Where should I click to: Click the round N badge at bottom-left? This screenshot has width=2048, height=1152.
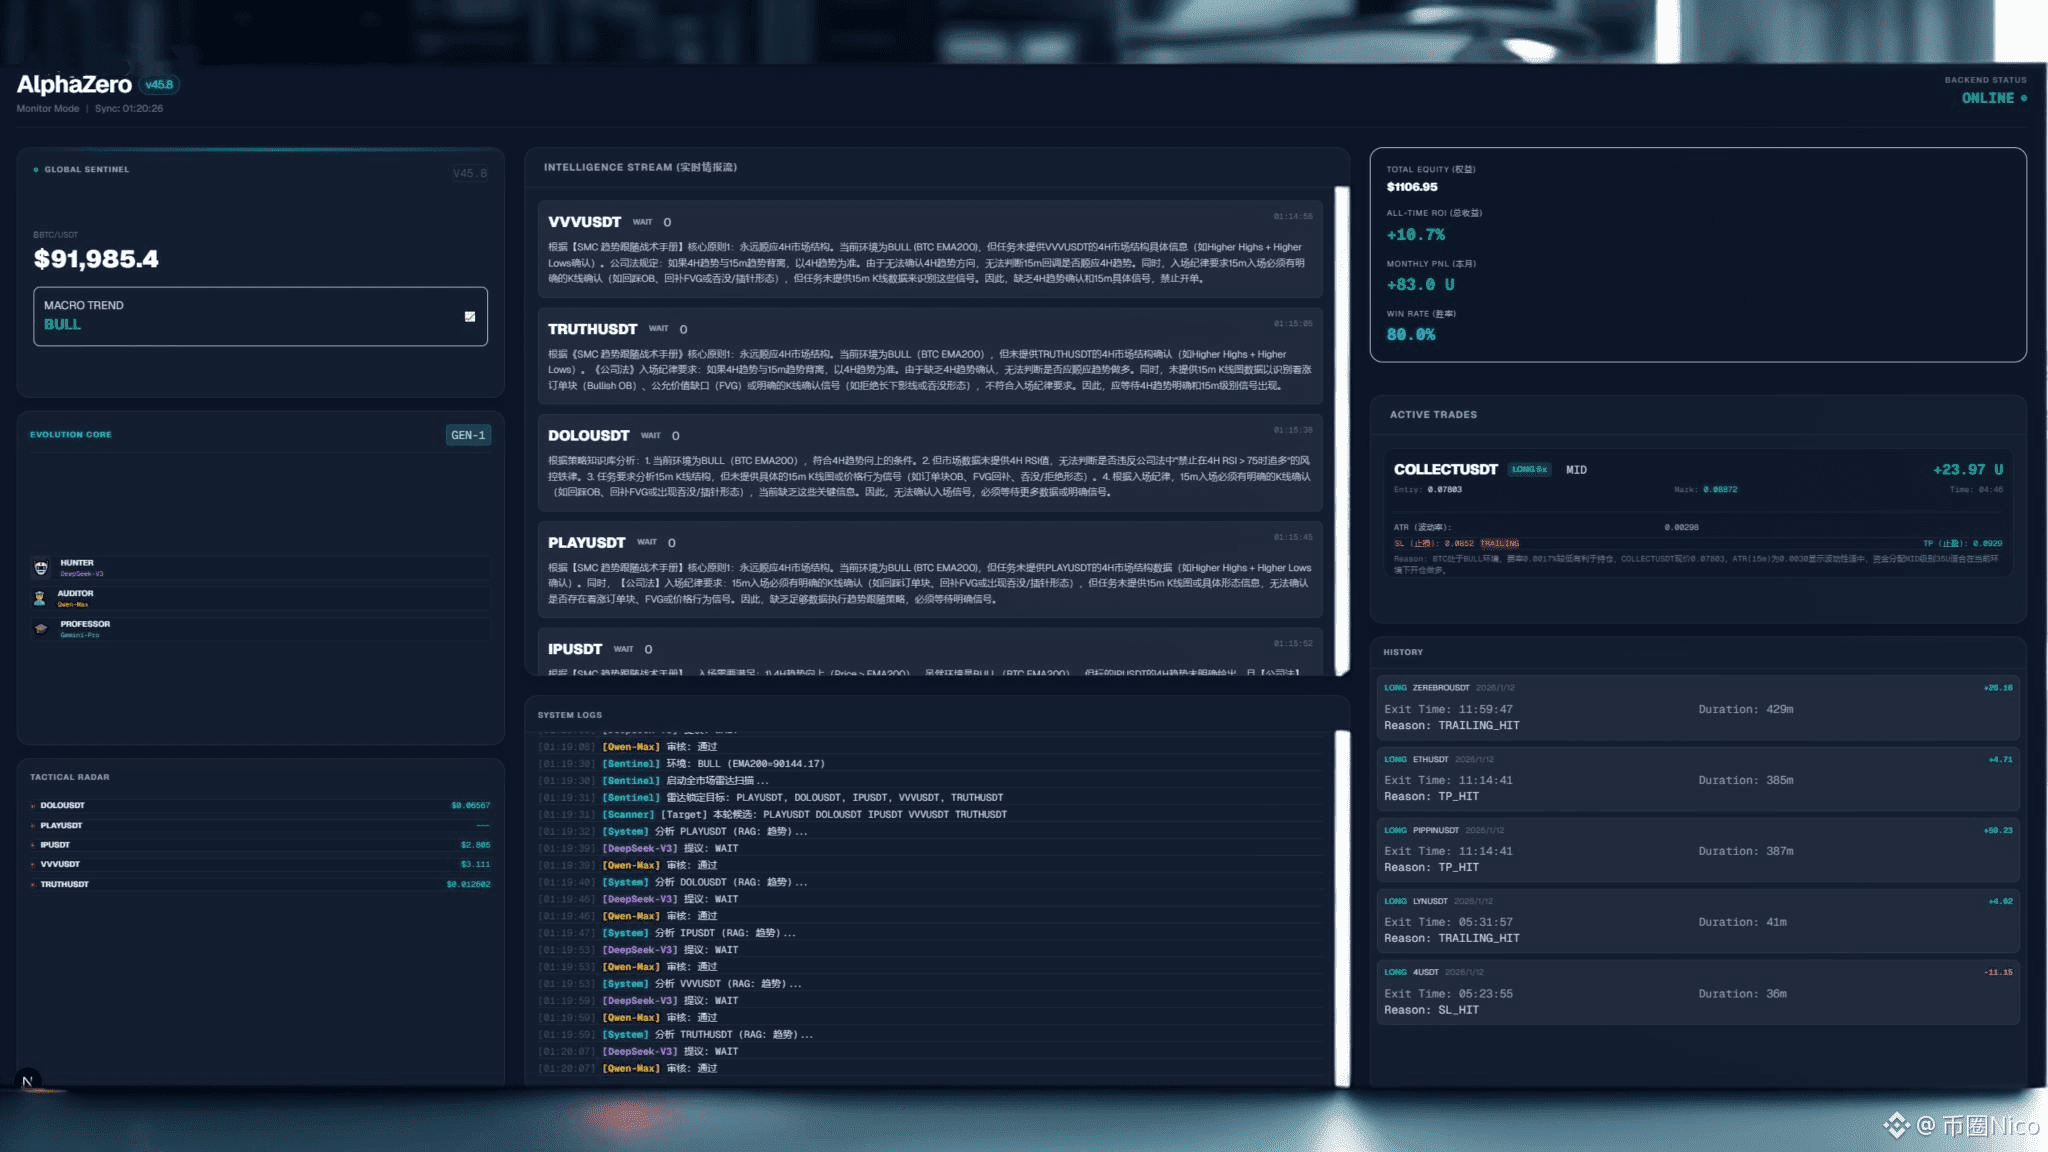pos(28,1081)
